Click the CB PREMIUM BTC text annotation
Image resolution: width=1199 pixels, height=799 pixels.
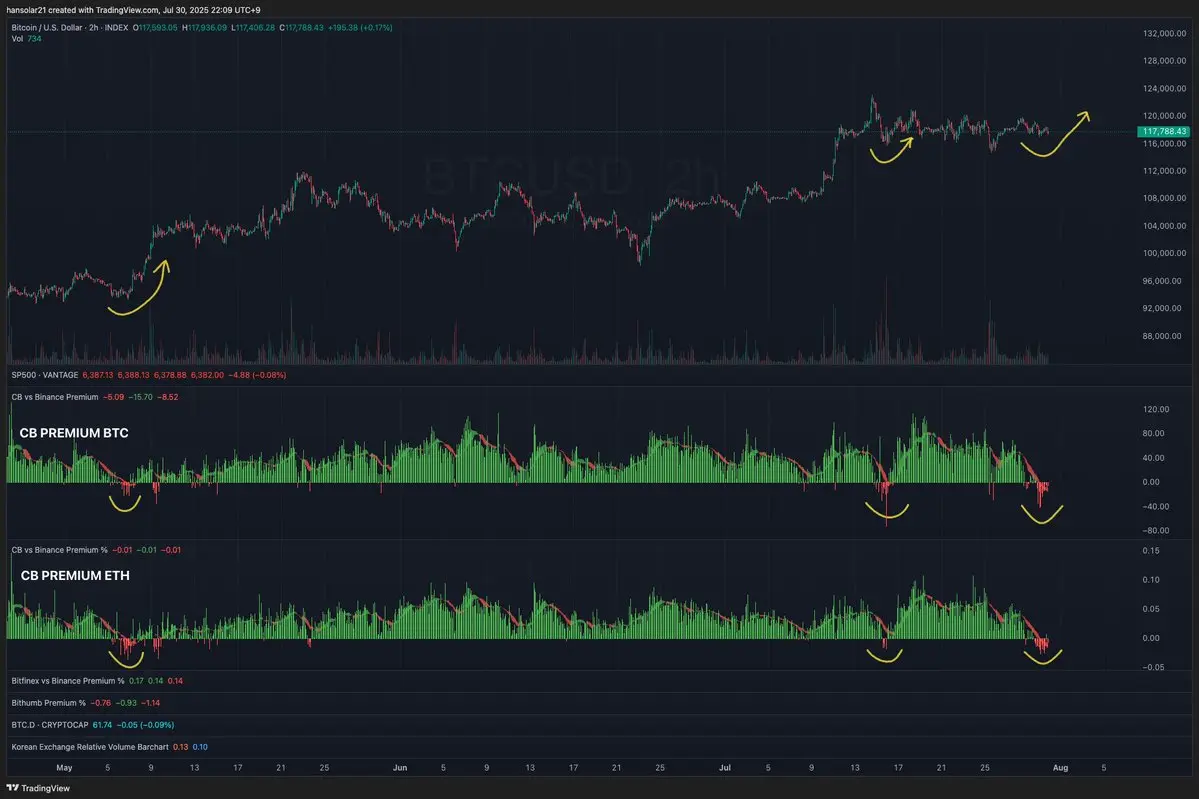(74, 433)
